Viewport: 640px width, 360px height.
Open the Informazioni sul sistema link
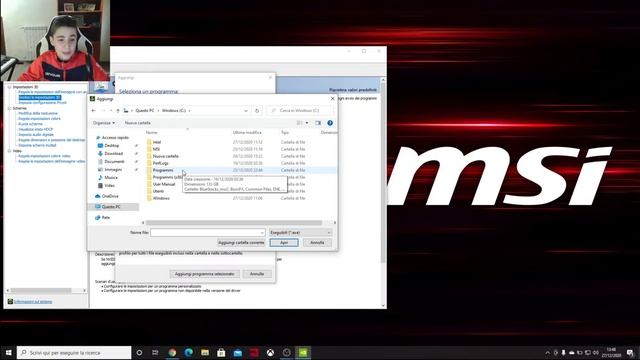coord(33,302)
